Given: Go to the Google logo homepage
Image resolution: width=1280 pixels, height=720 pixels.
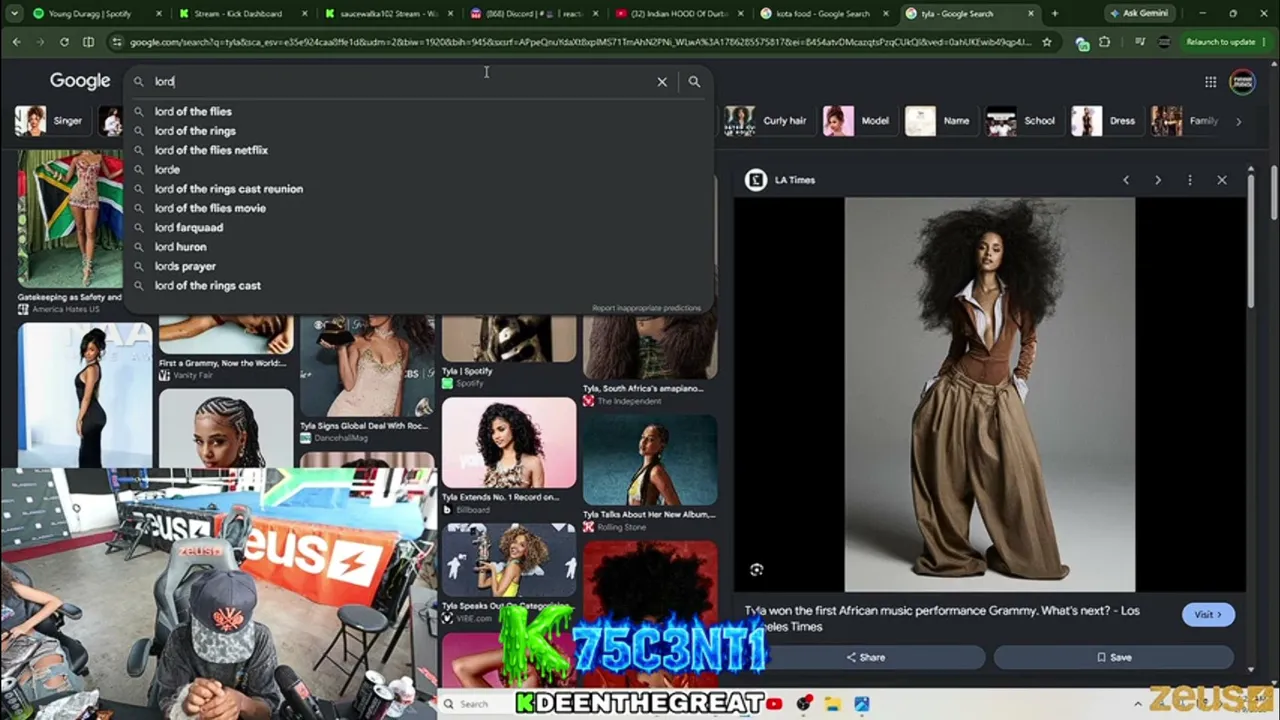Looking at the screenshot, I should click(x=80, y=81).
